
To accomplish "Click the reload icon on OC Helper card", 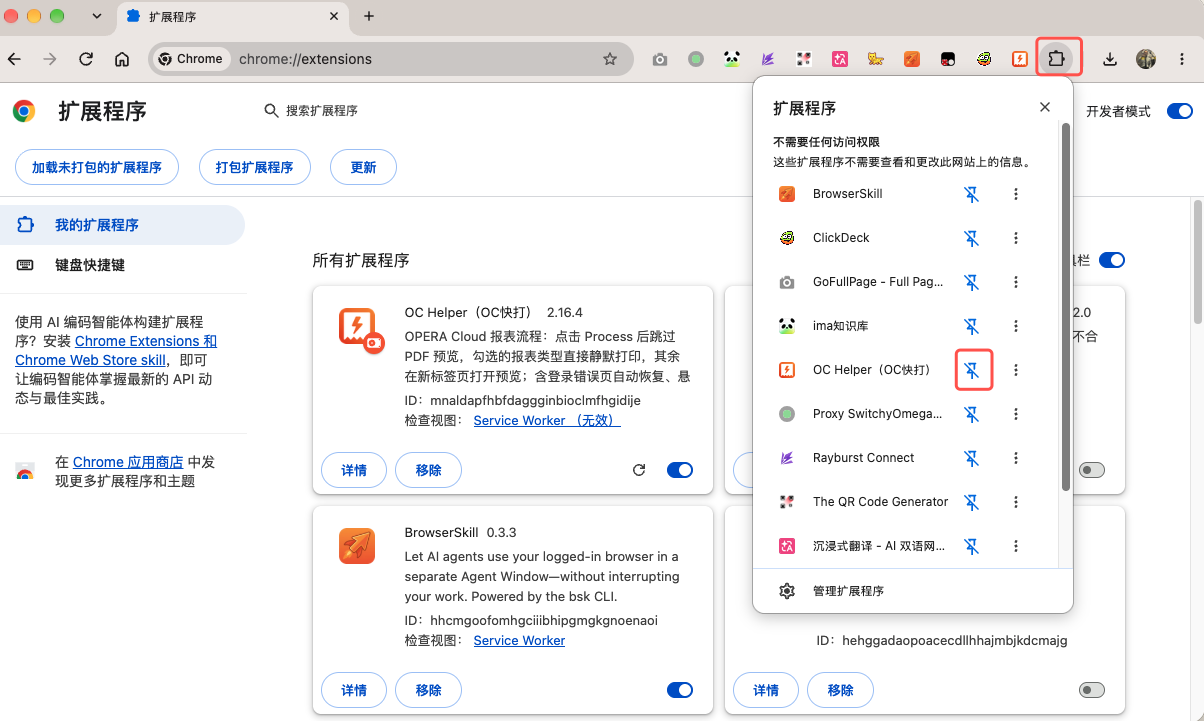I will (x=640, y=470).
